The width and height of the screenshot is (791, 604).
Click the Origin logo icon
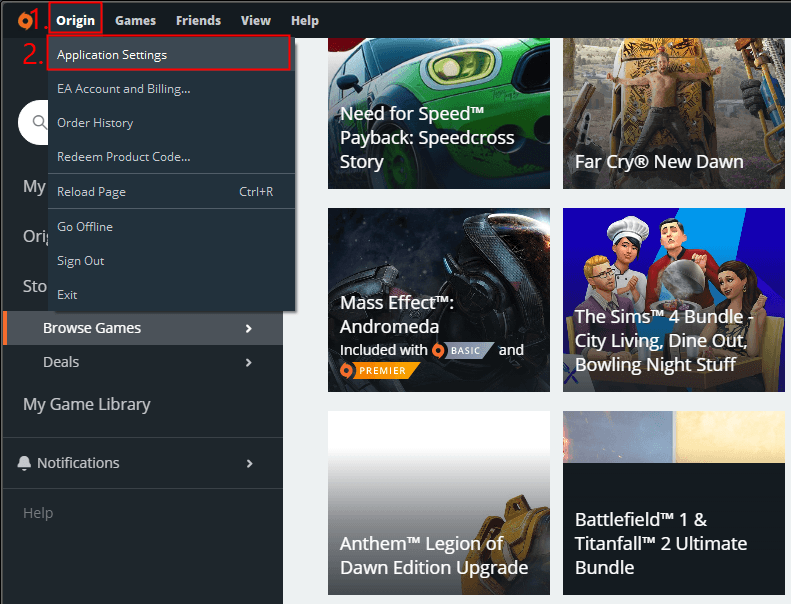point(25,21)
